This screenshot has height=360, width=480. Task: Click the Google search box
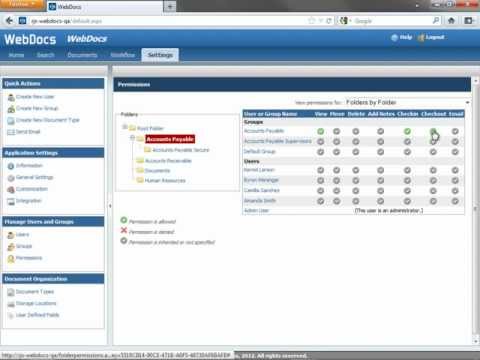pyautogui.click(x=393, y=21)
